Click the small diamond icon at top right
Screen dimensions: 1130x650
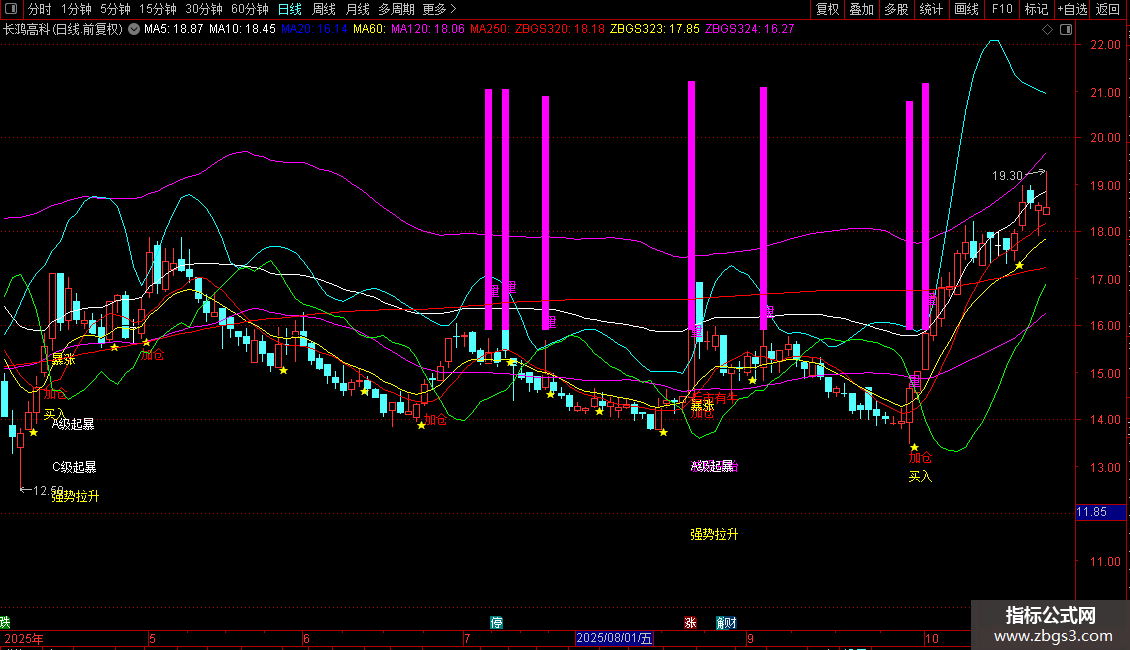pos(1047,30)
